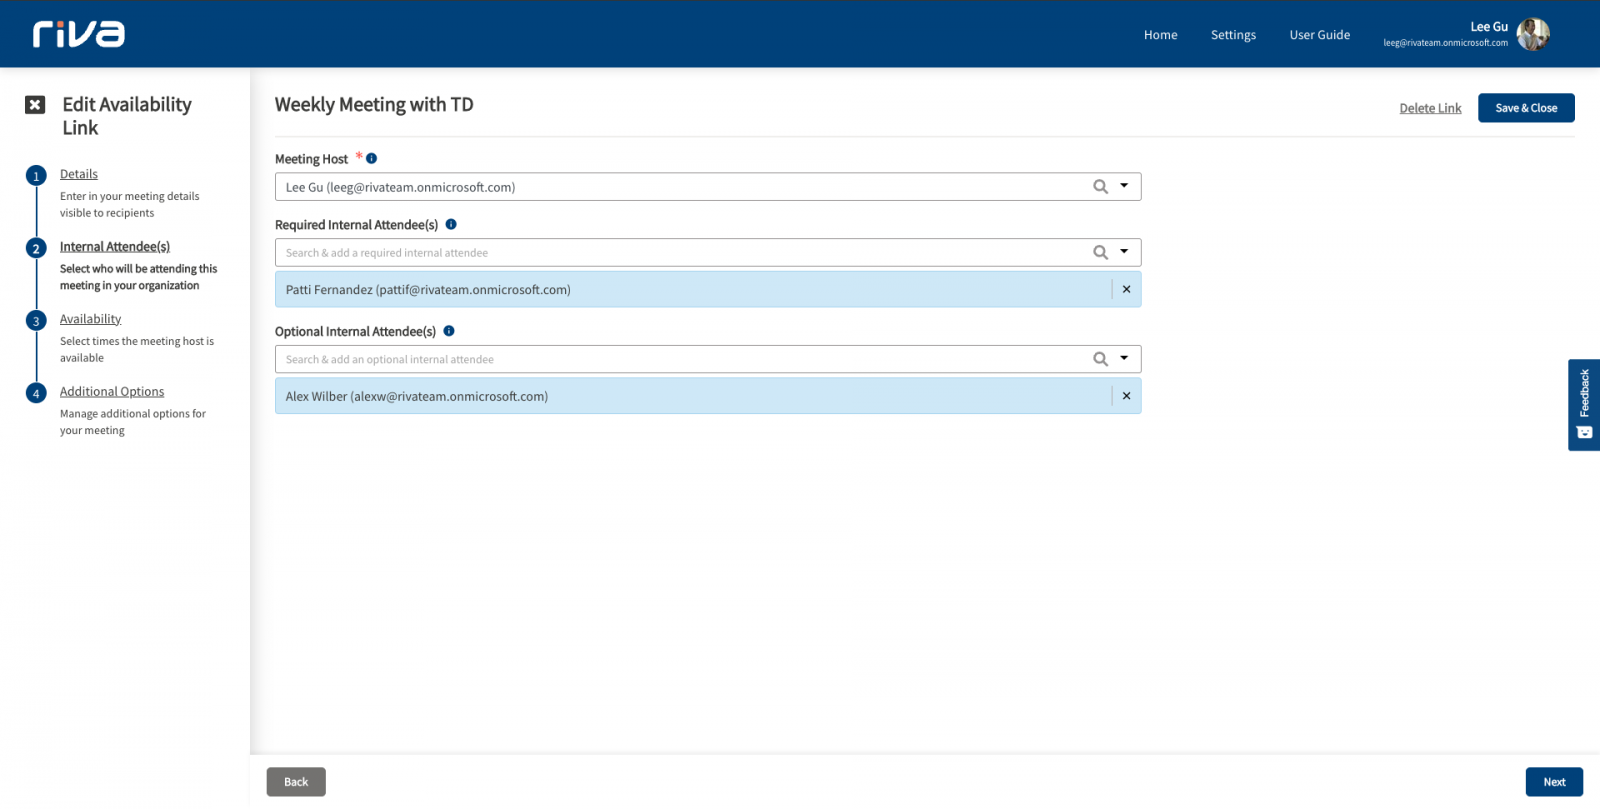Click the Delete Link link
Screen dimensions: 1600x809
pos(1430,108)
